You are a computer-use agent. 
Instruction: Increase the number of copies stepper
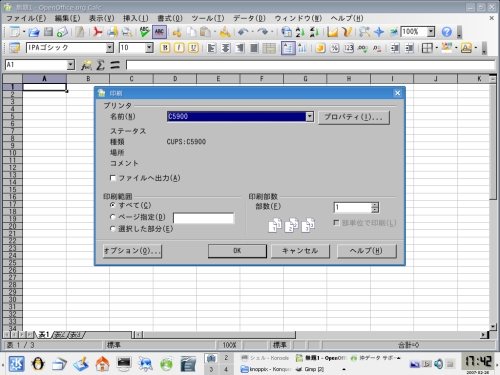(375, 205)
